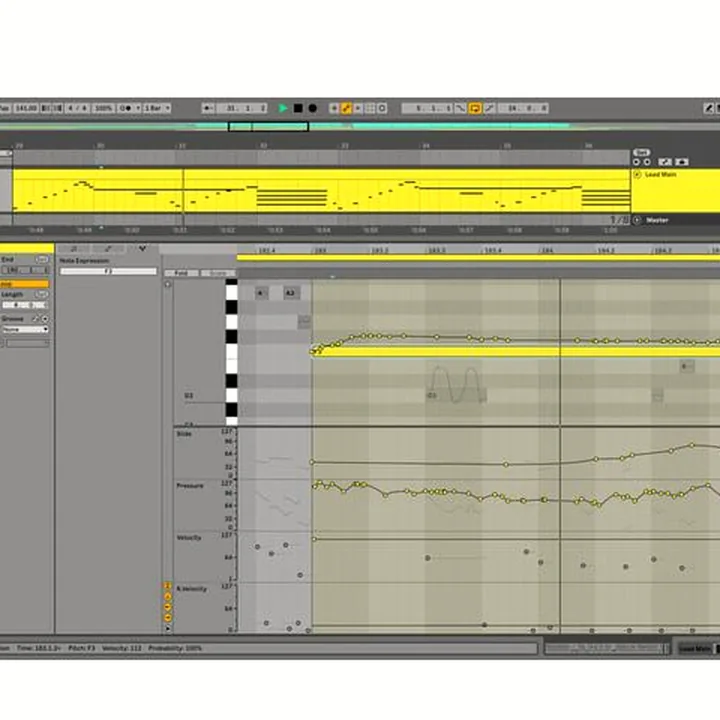
Task: Click the selected yellow F3 note bar
Action: point(515,352)
